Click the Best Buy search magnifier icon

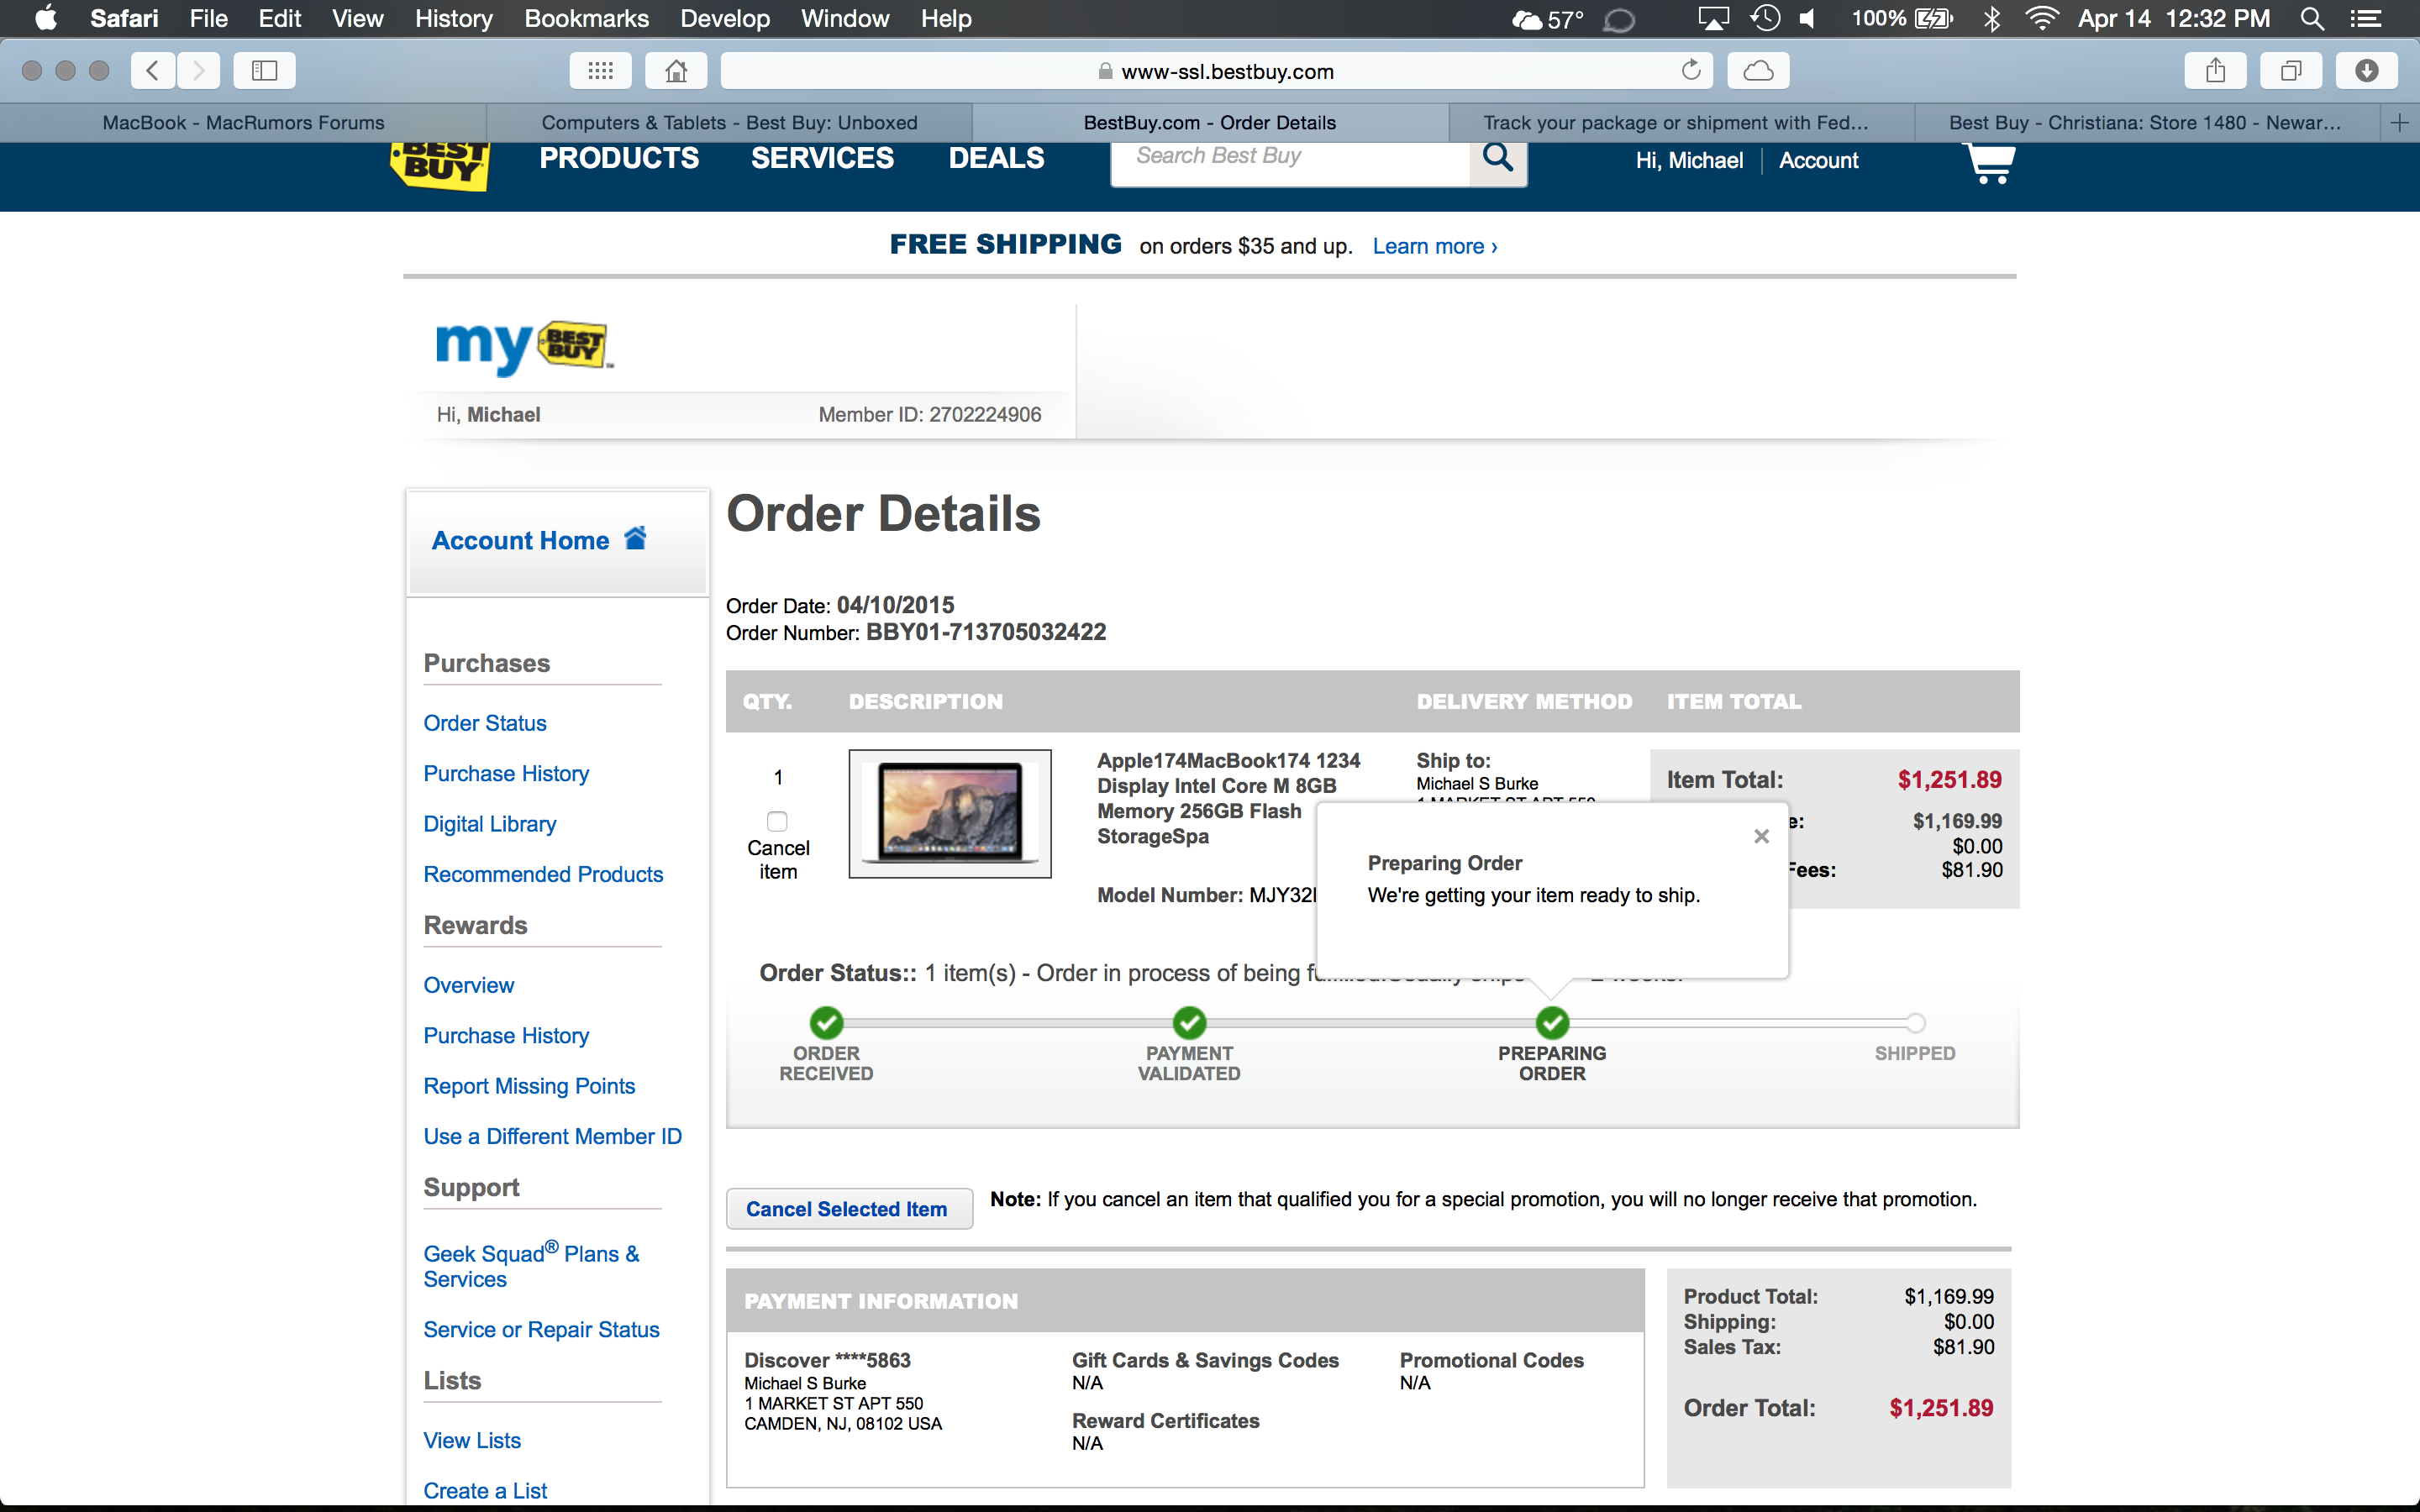click(x=1497, y=158)
